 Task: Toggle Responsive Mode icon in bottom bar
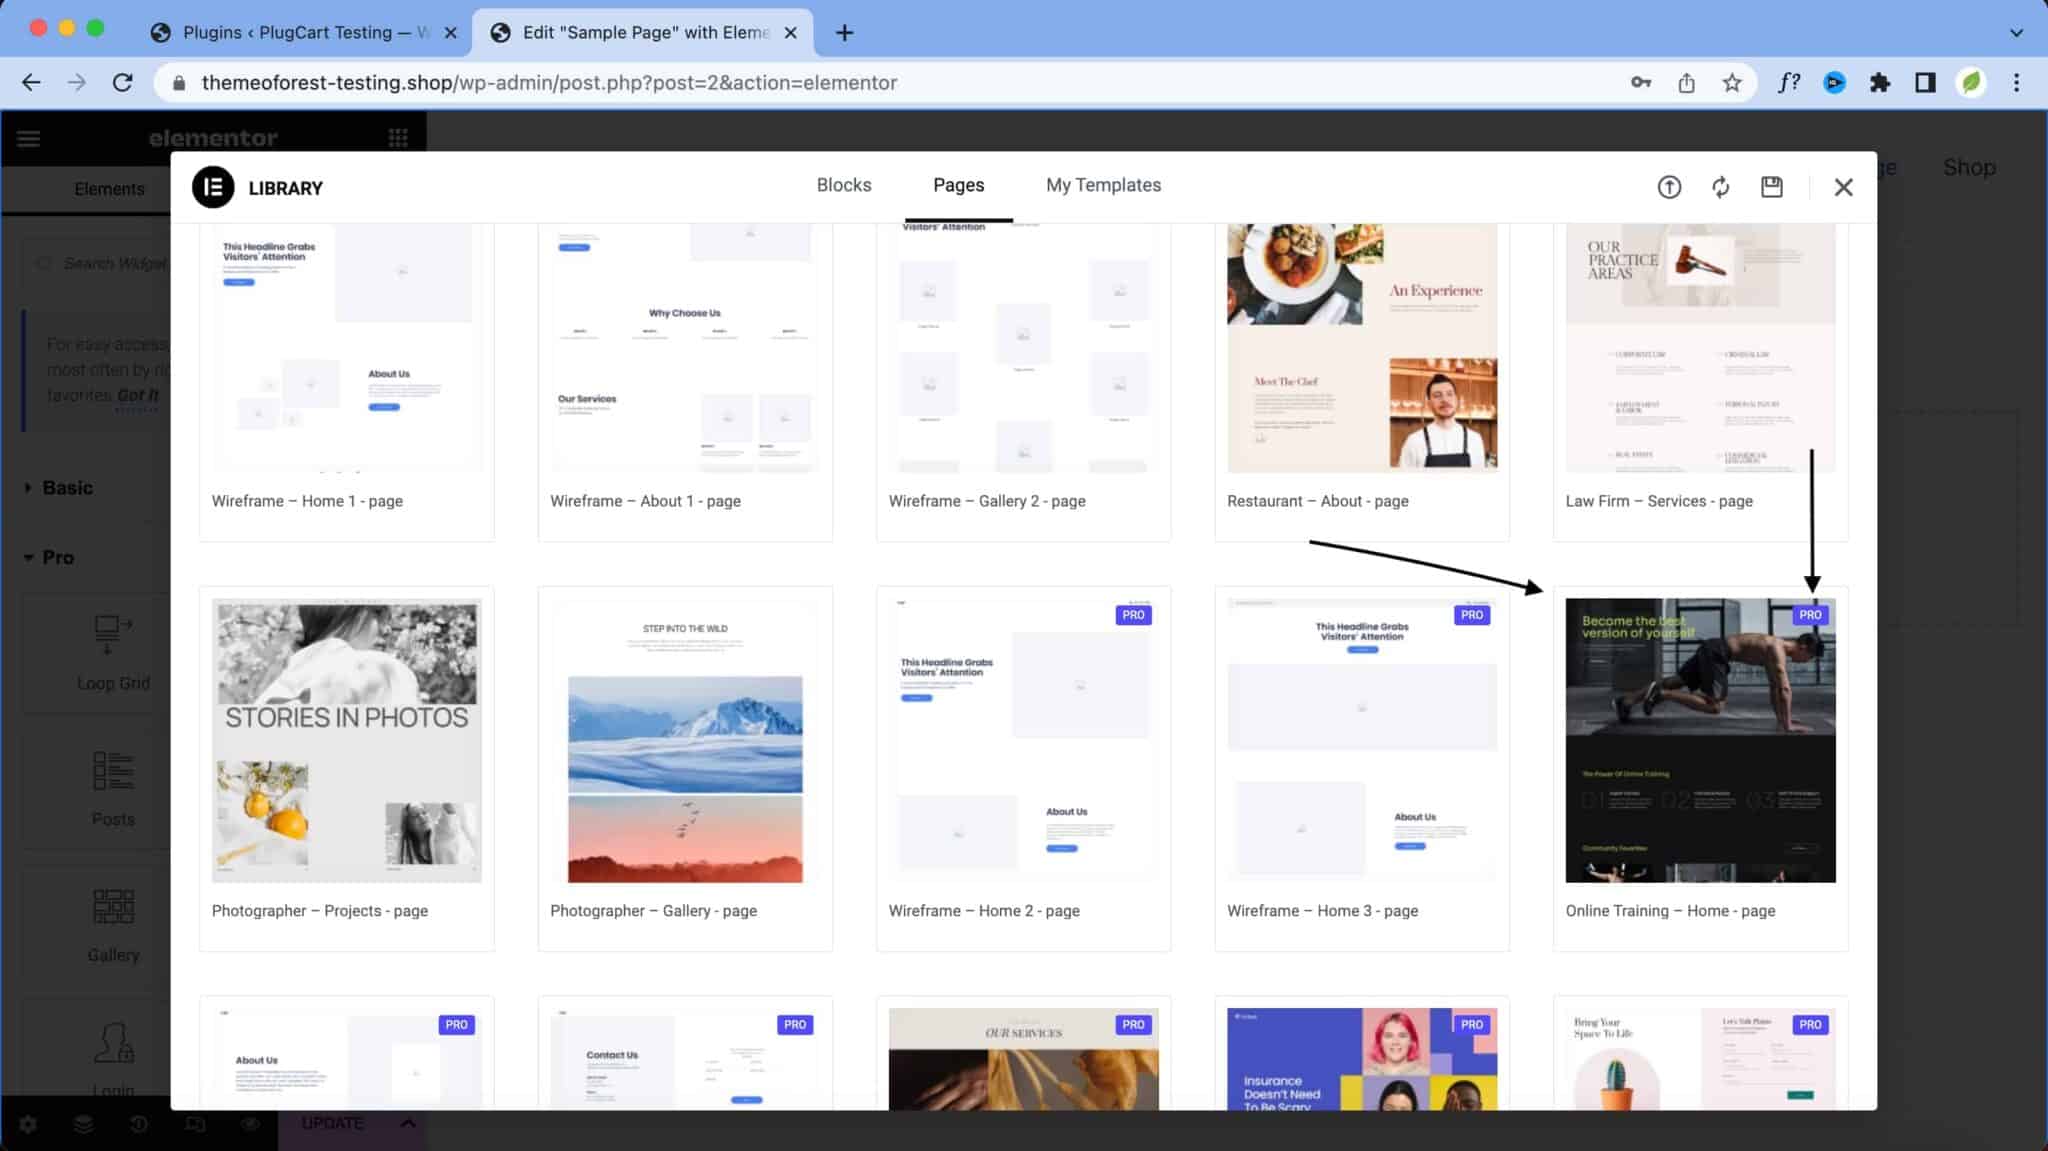[x=195, y=1124]
